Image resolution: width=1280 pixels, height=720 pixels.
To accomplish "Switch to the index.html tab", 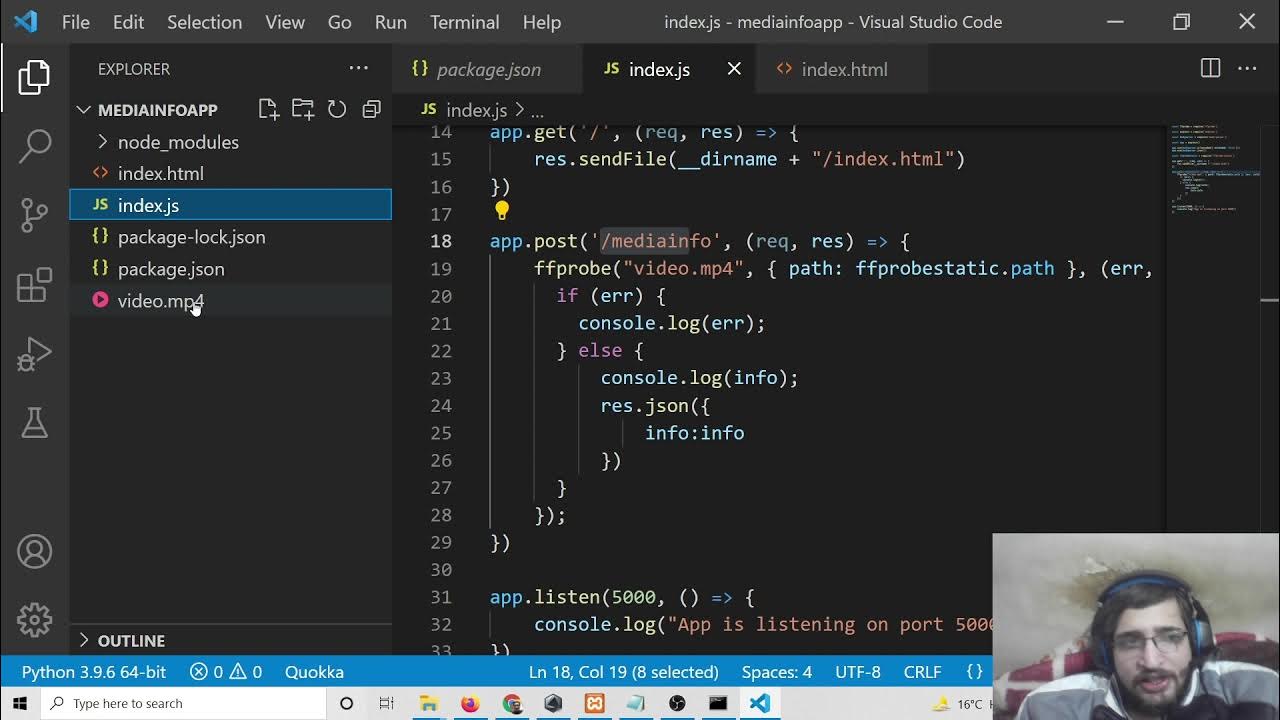I will (843, 69).
